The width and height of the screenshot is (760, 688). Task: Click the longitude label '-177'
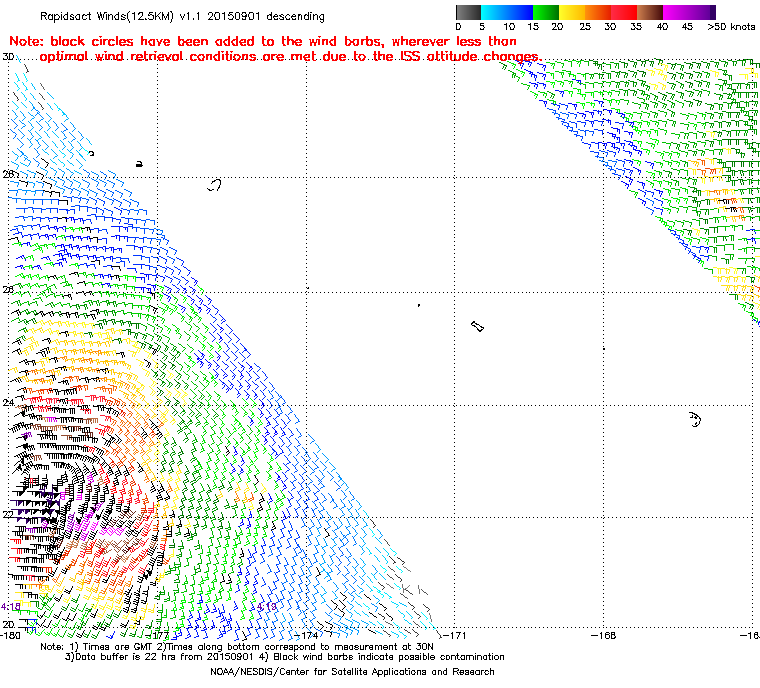pos(159,636)
